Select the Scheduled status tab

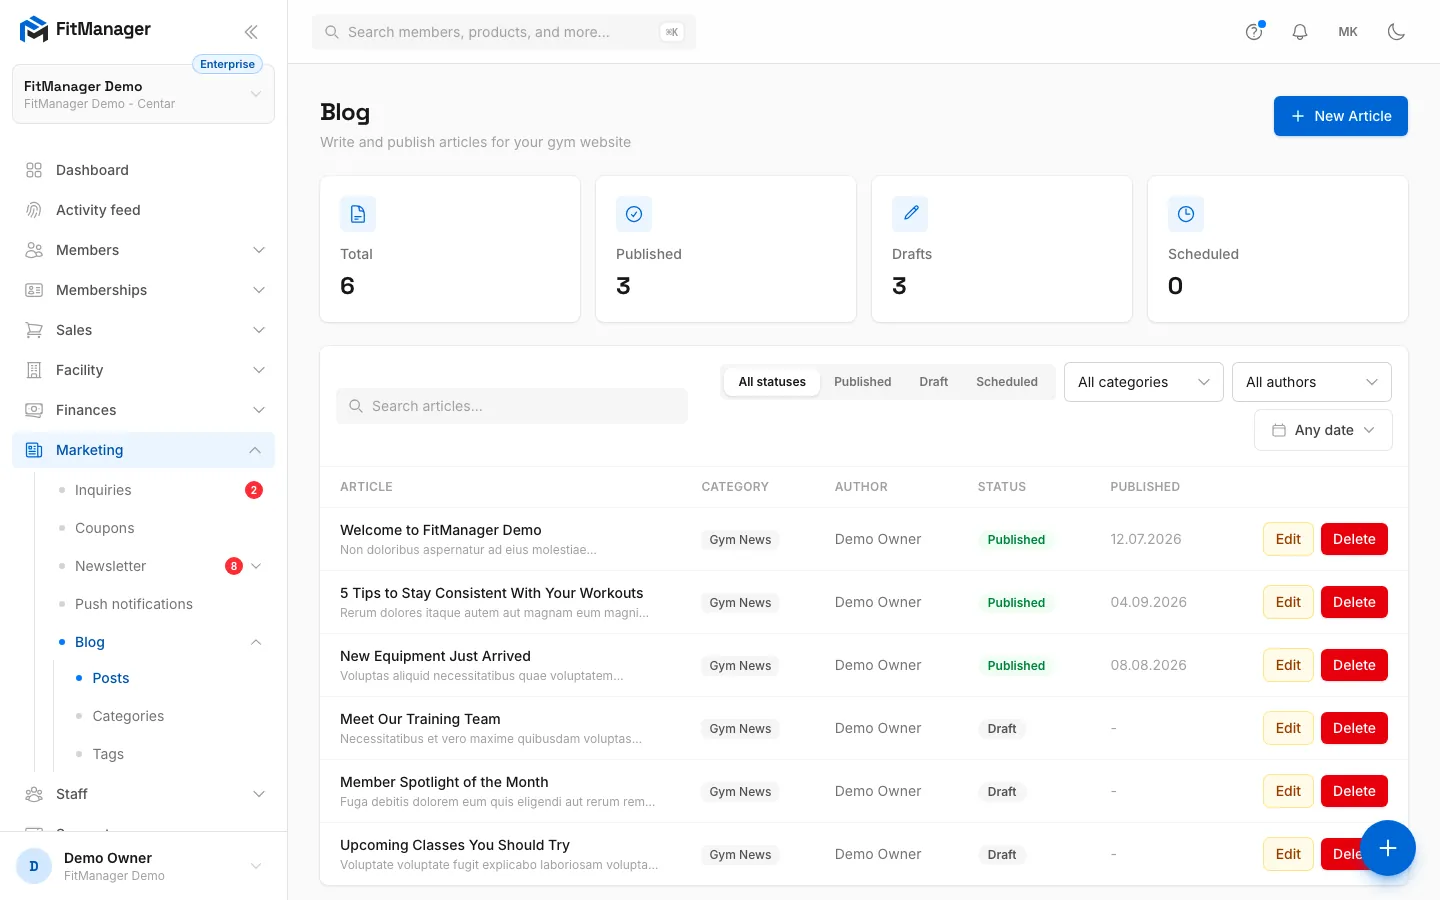(x=1007, y=382)
